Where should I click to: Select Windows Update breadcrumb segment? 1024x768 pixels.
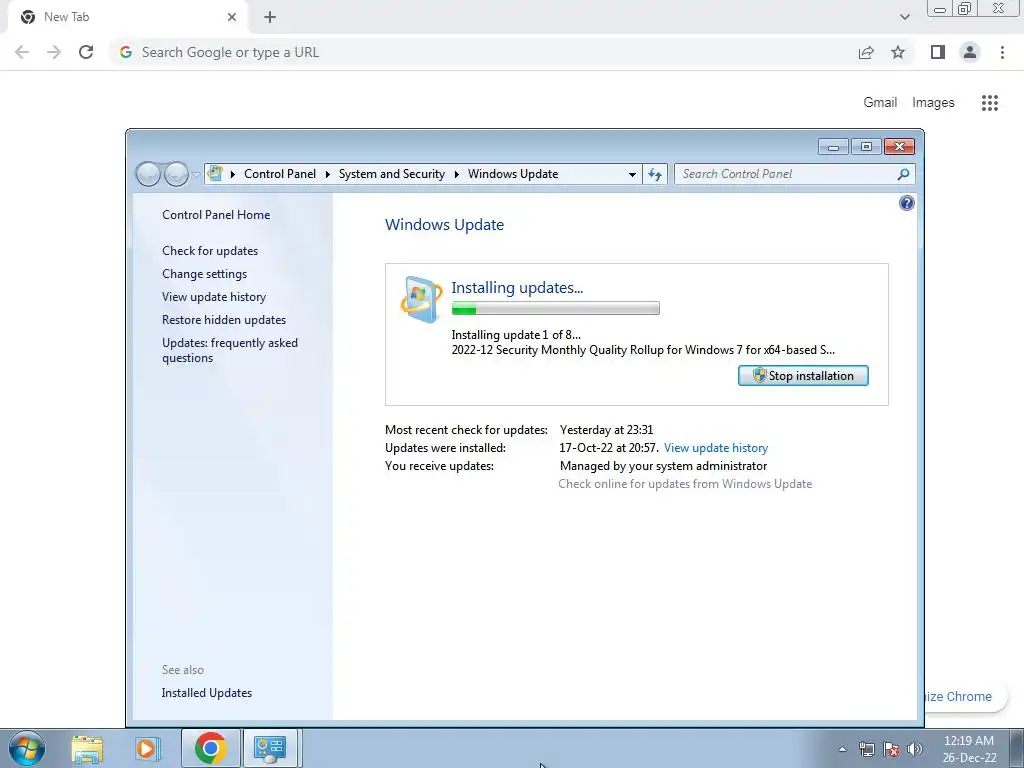[513, 174]
